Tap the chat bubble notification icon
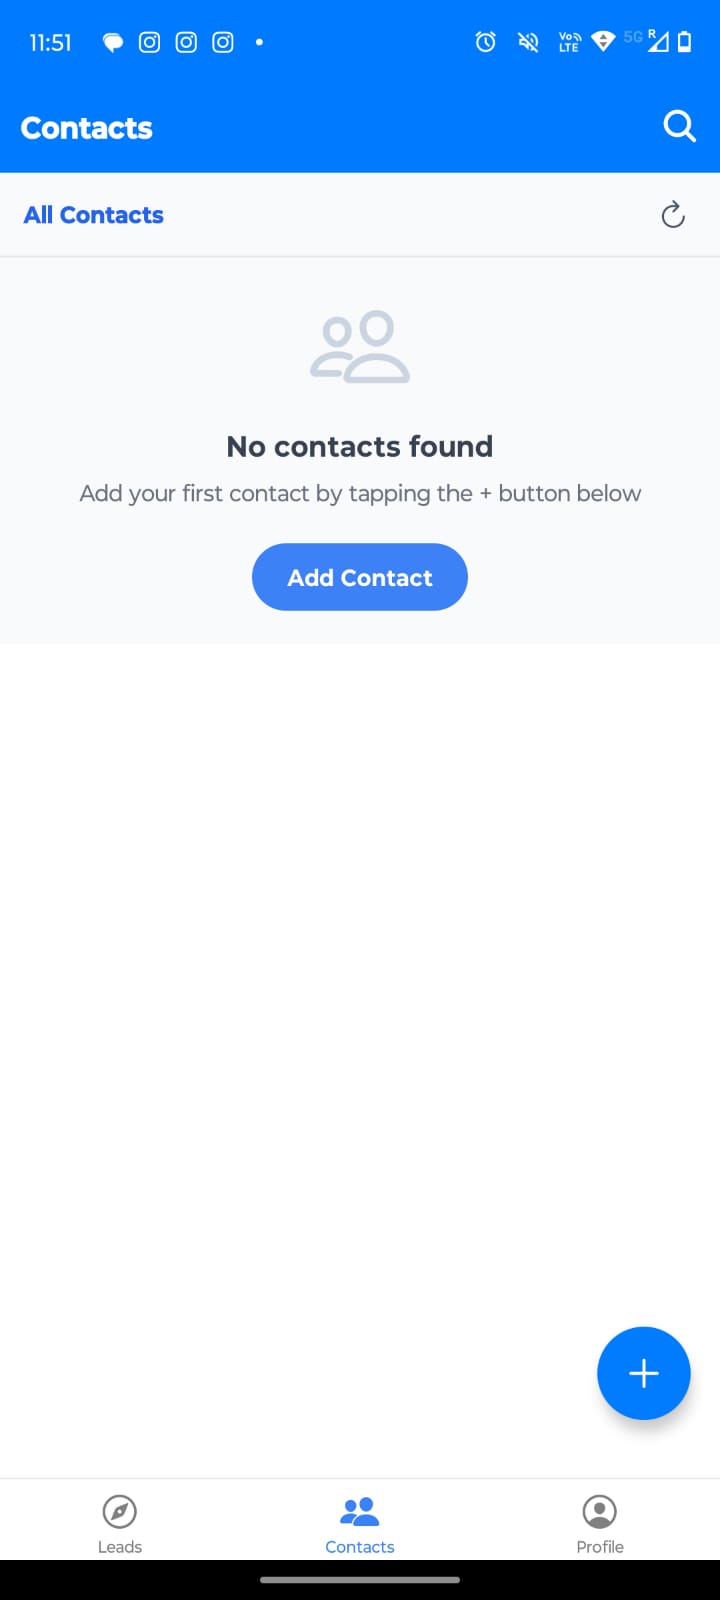Image resolution: width=720 pixels, height=1600 pixels. pos(113,42)
